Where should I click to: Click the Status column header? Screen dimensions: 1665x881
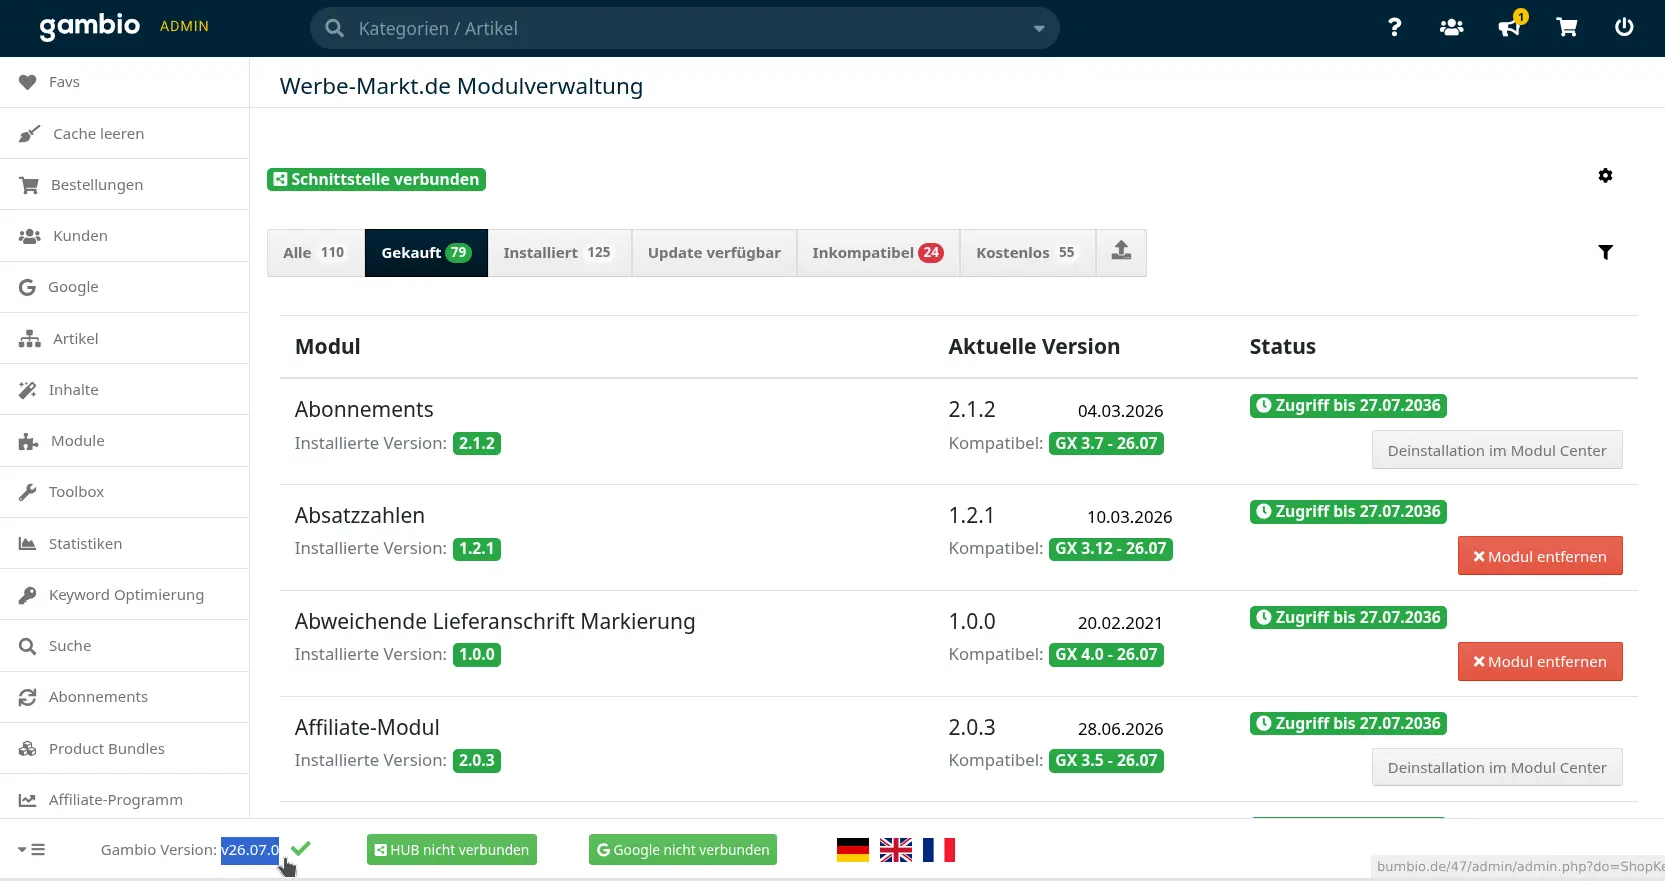[x=1283, y=347]
